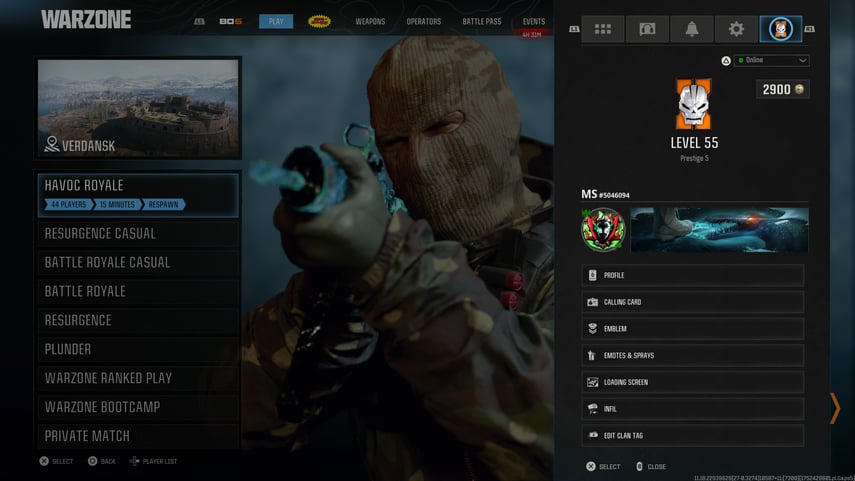Open notifications bell icon

(x=691, y=29)
